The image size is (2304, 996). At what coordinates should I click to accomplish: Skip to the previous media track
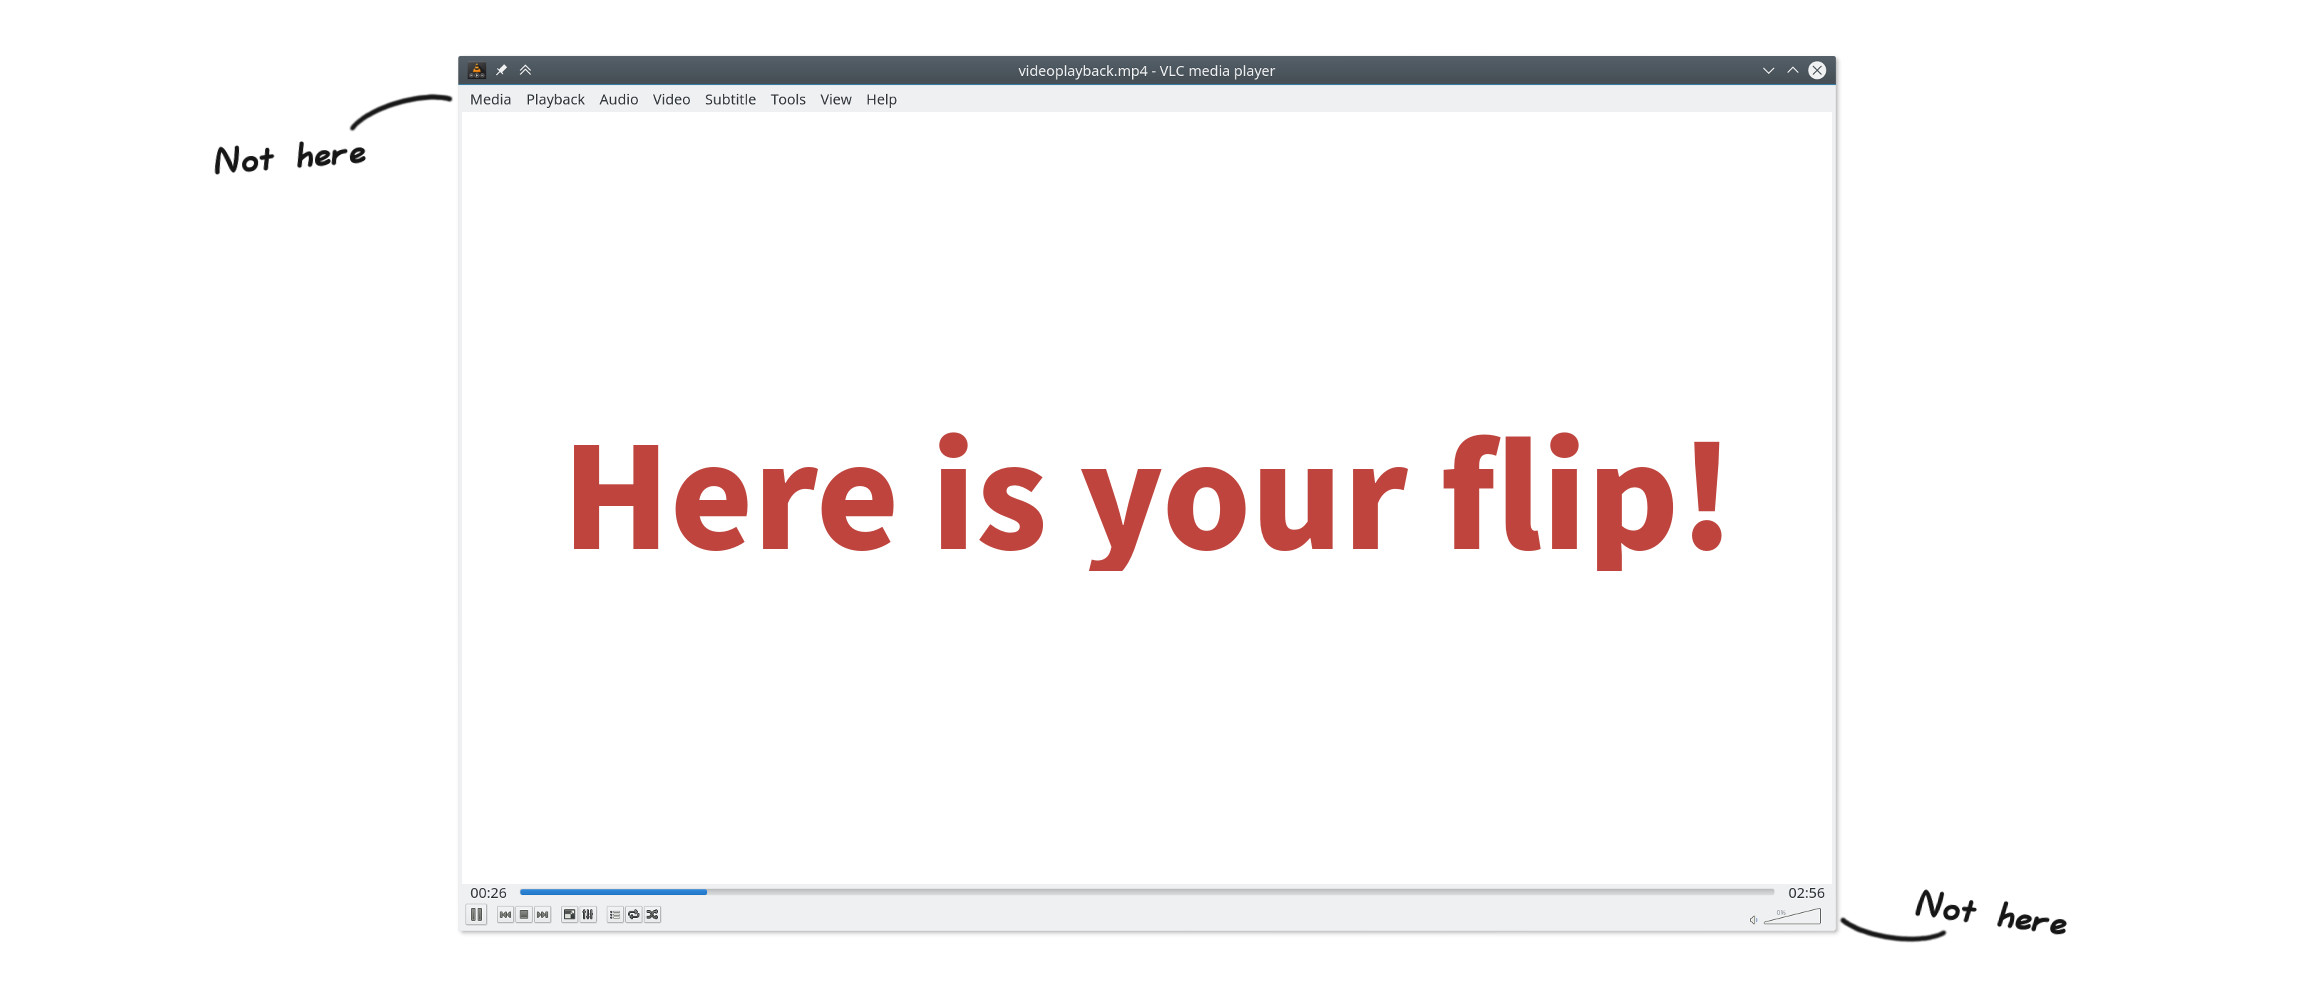click(505, 915)
